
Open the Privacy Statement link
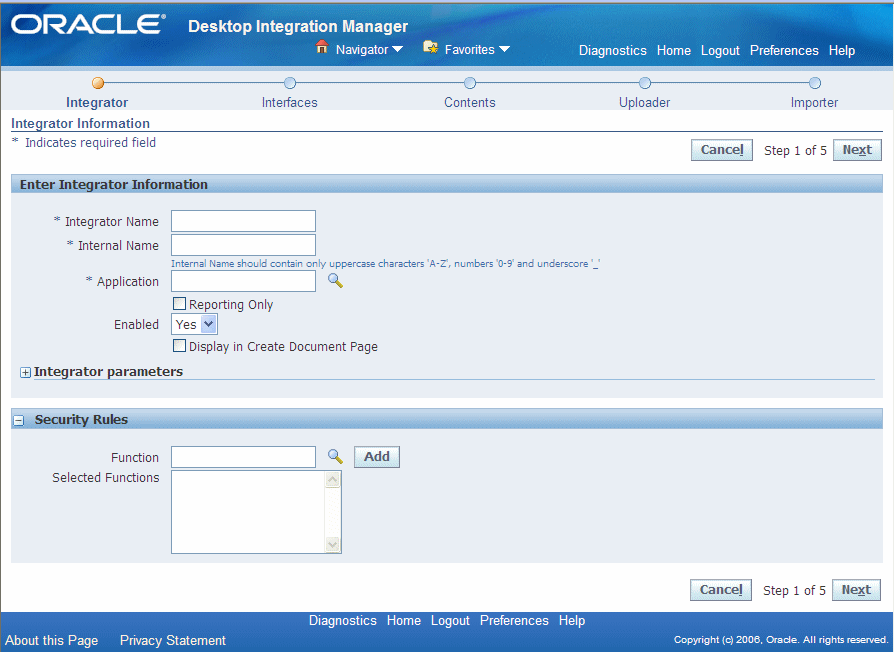point(173,641)
